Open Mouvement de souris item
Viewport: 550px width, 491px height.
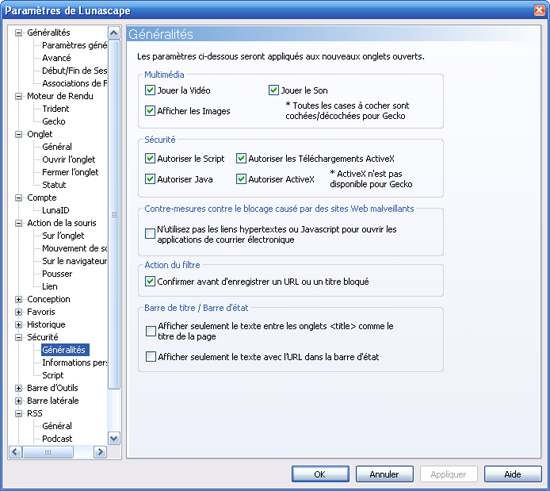pos(74,248)
